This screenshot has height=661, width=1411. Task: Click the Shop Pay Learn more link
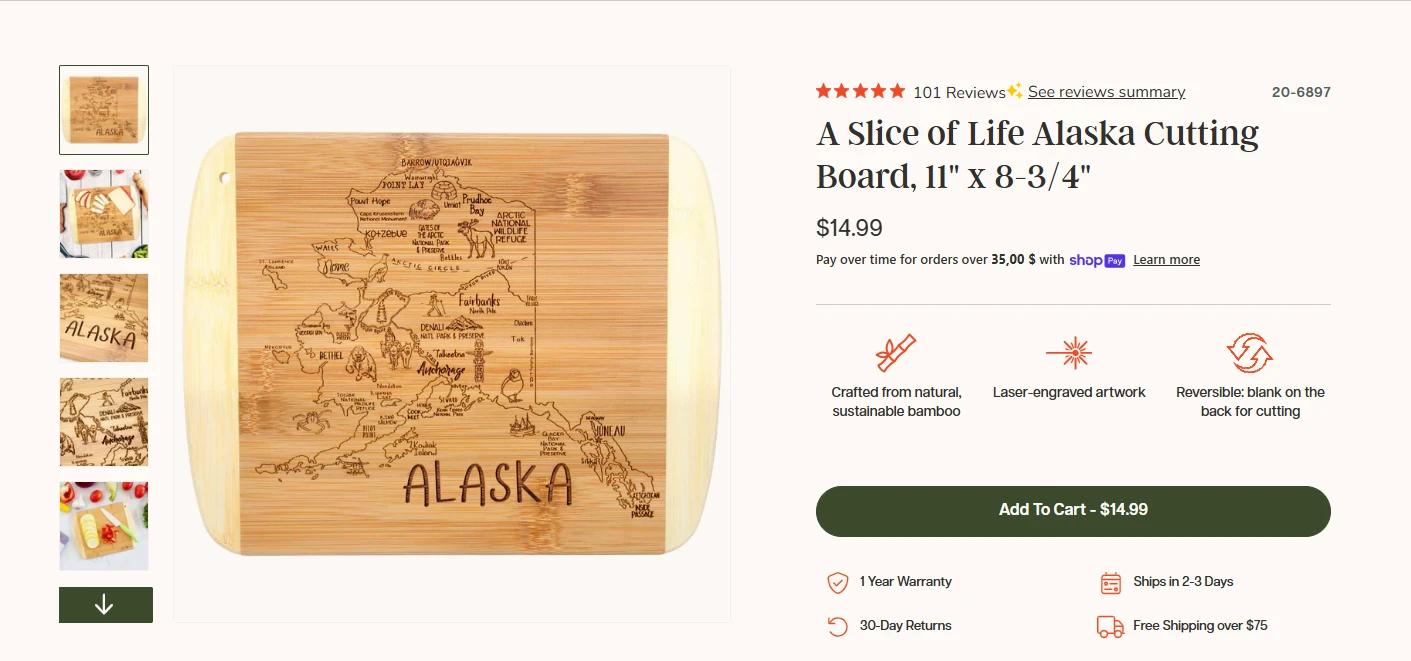(1166, 260)
